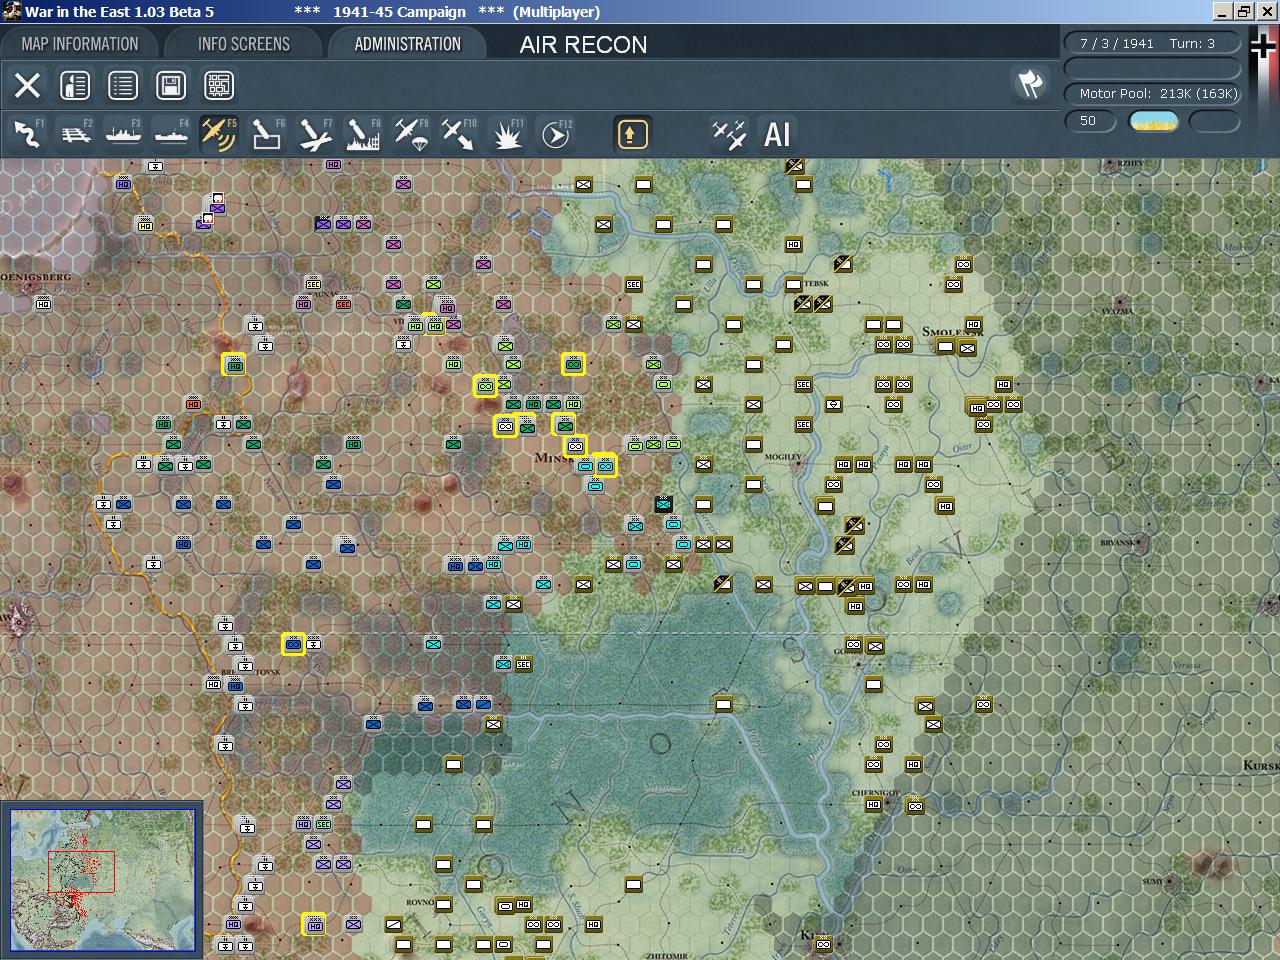Open the lined list report icon
This screenshot has height=960, width=1280.
[123, 85]
